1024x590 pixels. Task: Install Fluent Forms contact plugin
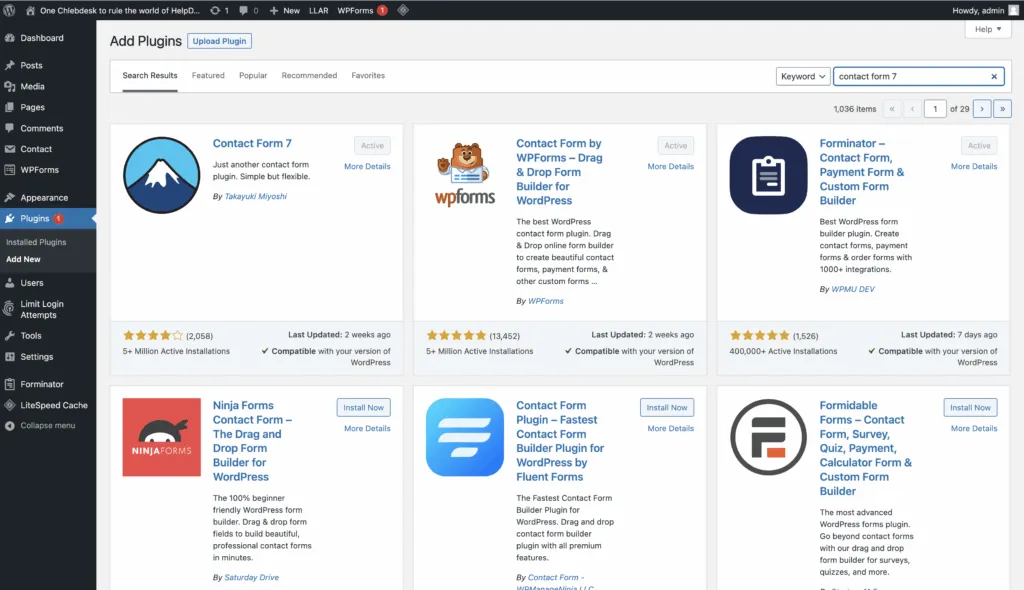(667, 408)
